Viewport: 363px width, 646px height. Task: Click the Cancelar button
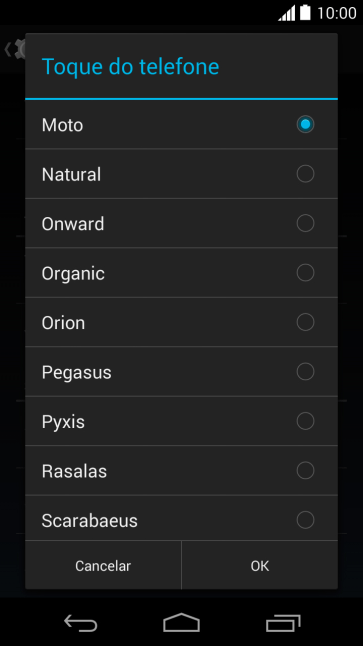[103, 566]
